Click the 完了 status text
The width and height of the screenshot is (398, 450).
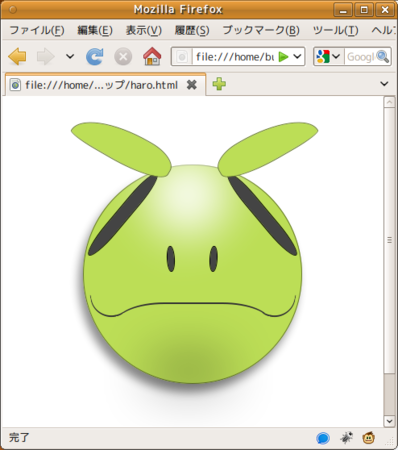point(19,438)
